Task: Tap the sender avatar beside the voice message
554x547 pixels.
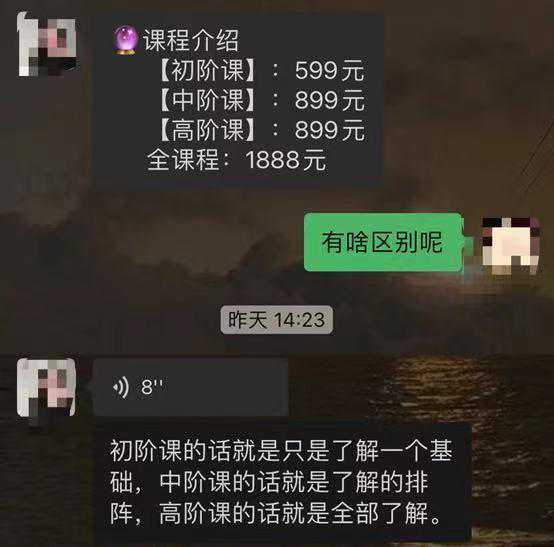Action: pos(46,388)
